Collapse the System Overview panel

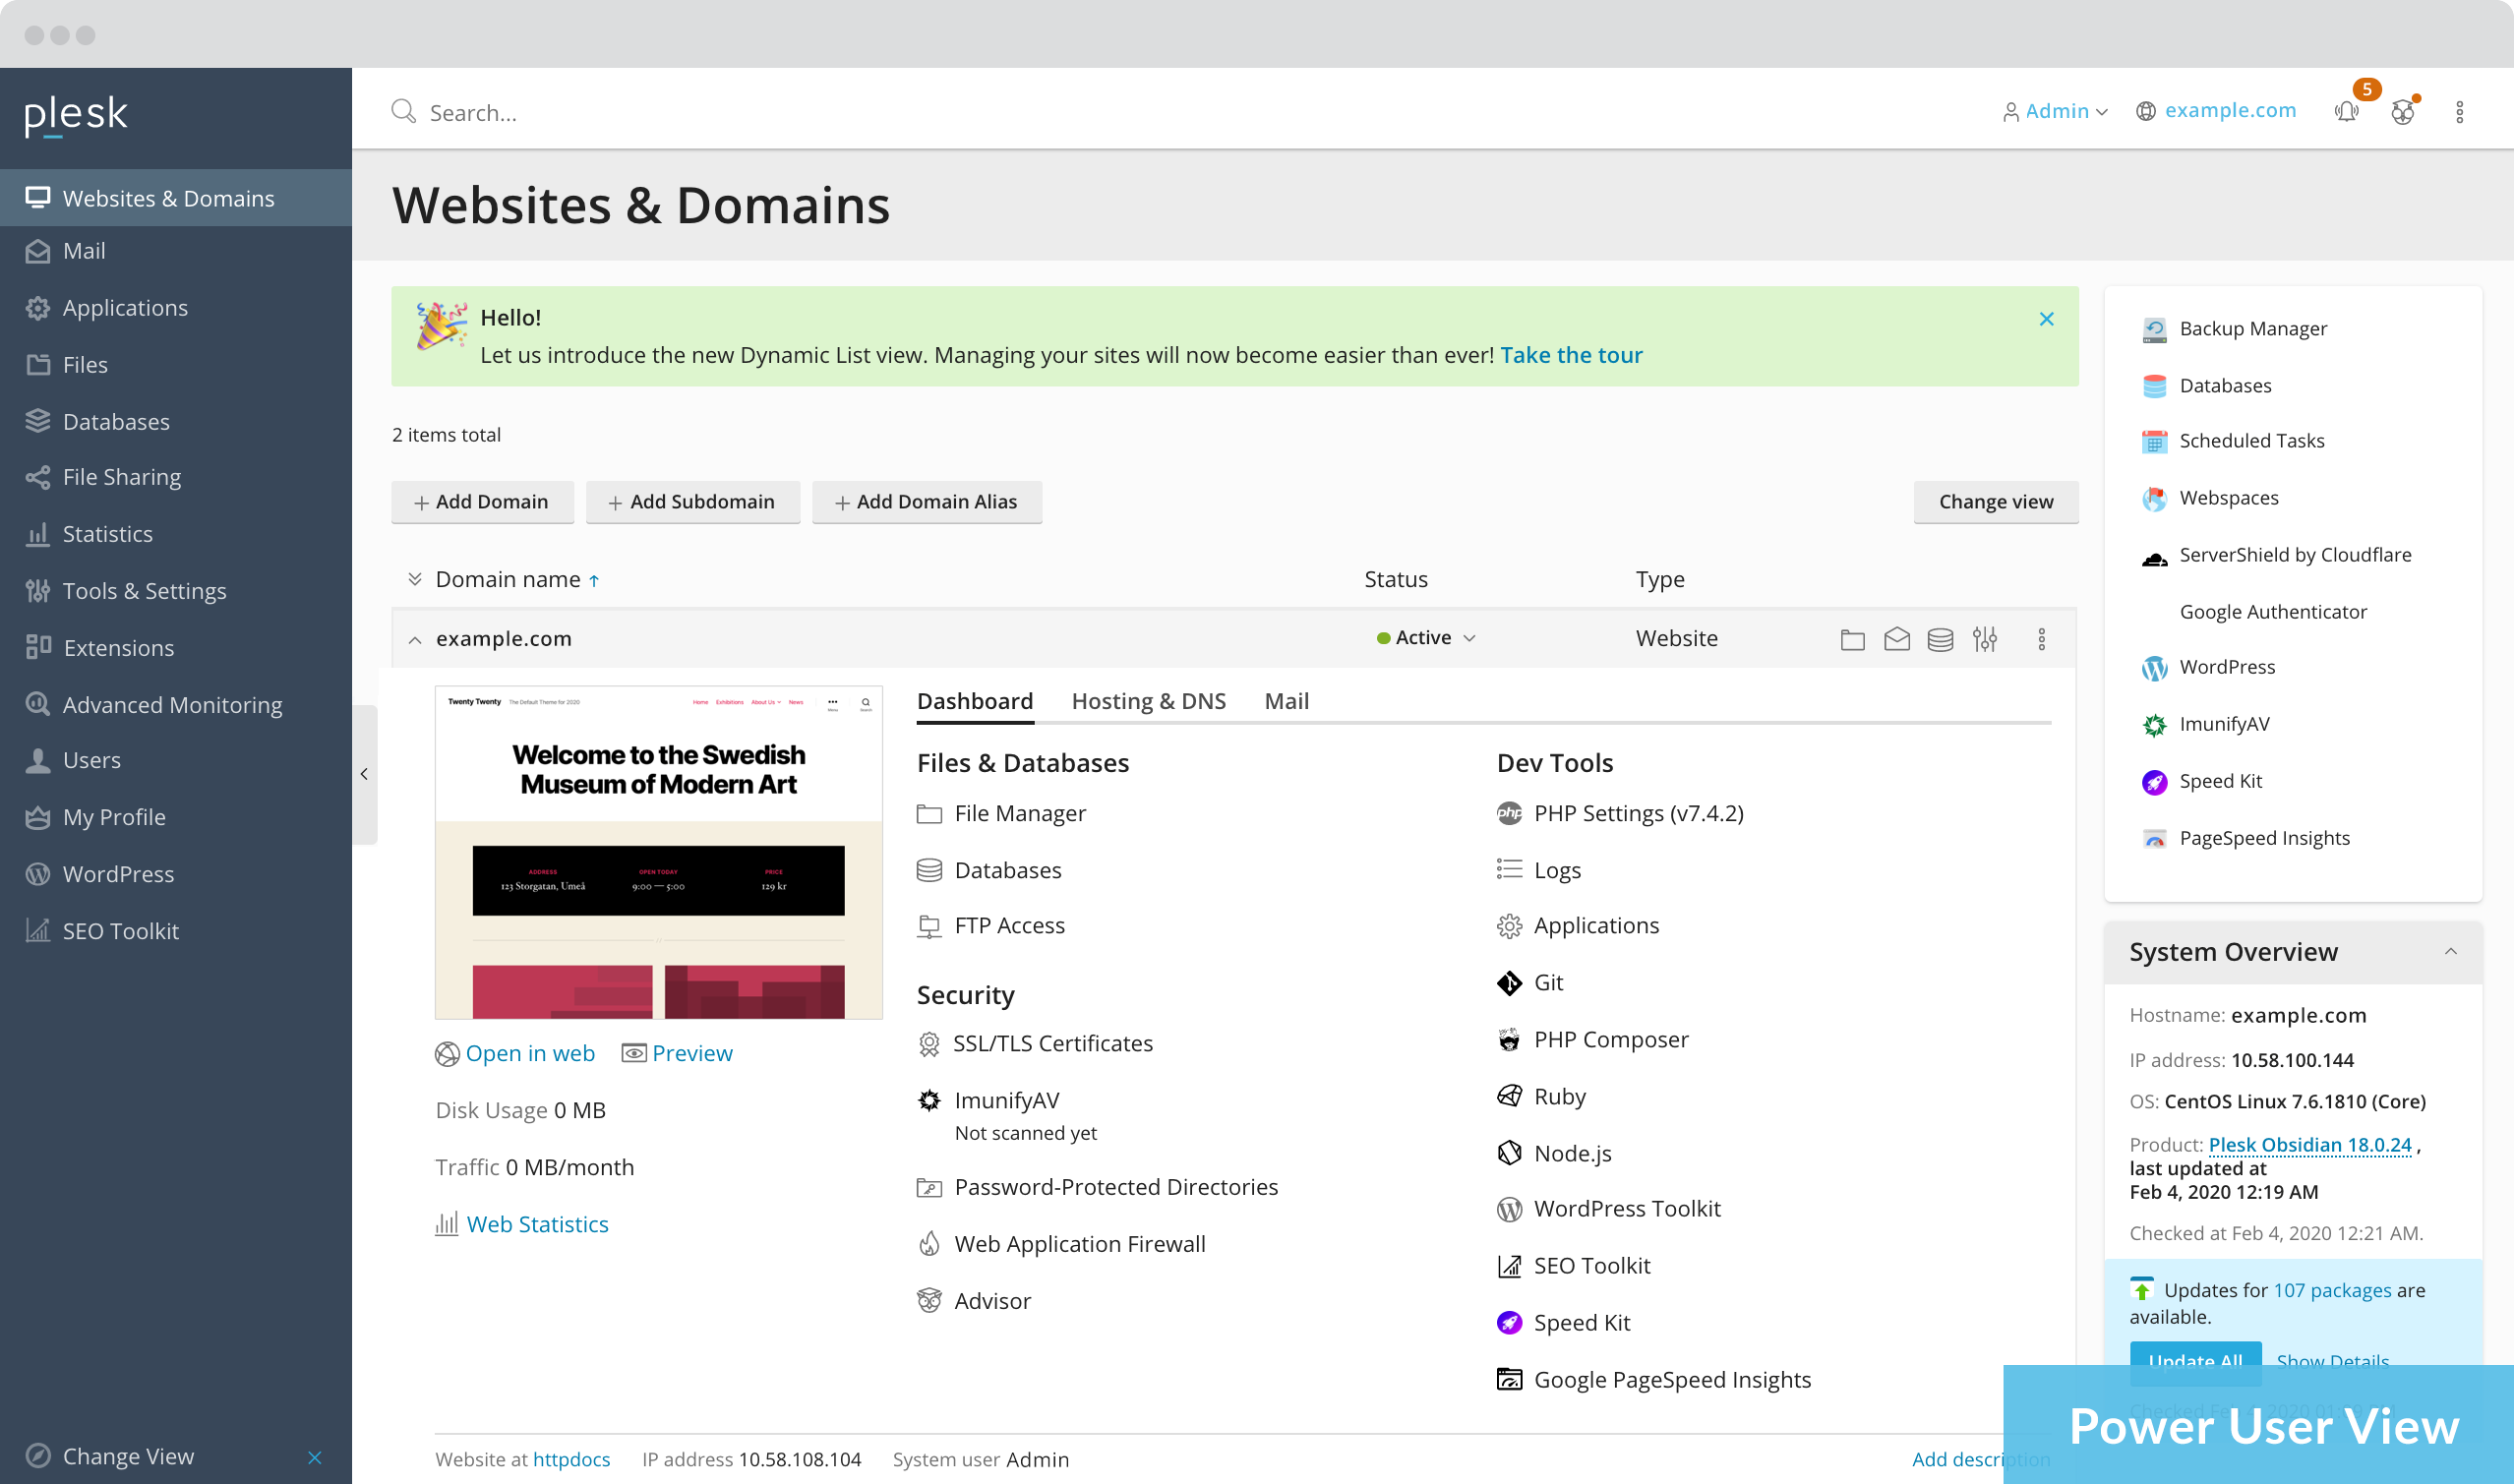point(2450,952)
